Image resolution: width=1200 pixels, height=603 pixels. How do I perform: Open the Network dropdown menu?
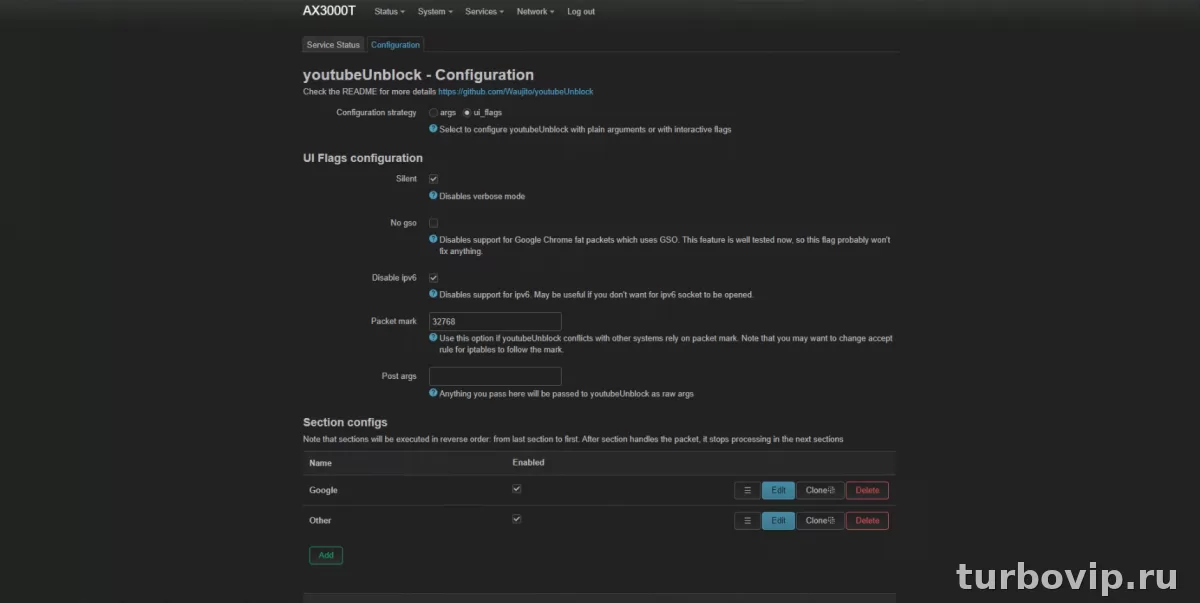click(535, 12)
